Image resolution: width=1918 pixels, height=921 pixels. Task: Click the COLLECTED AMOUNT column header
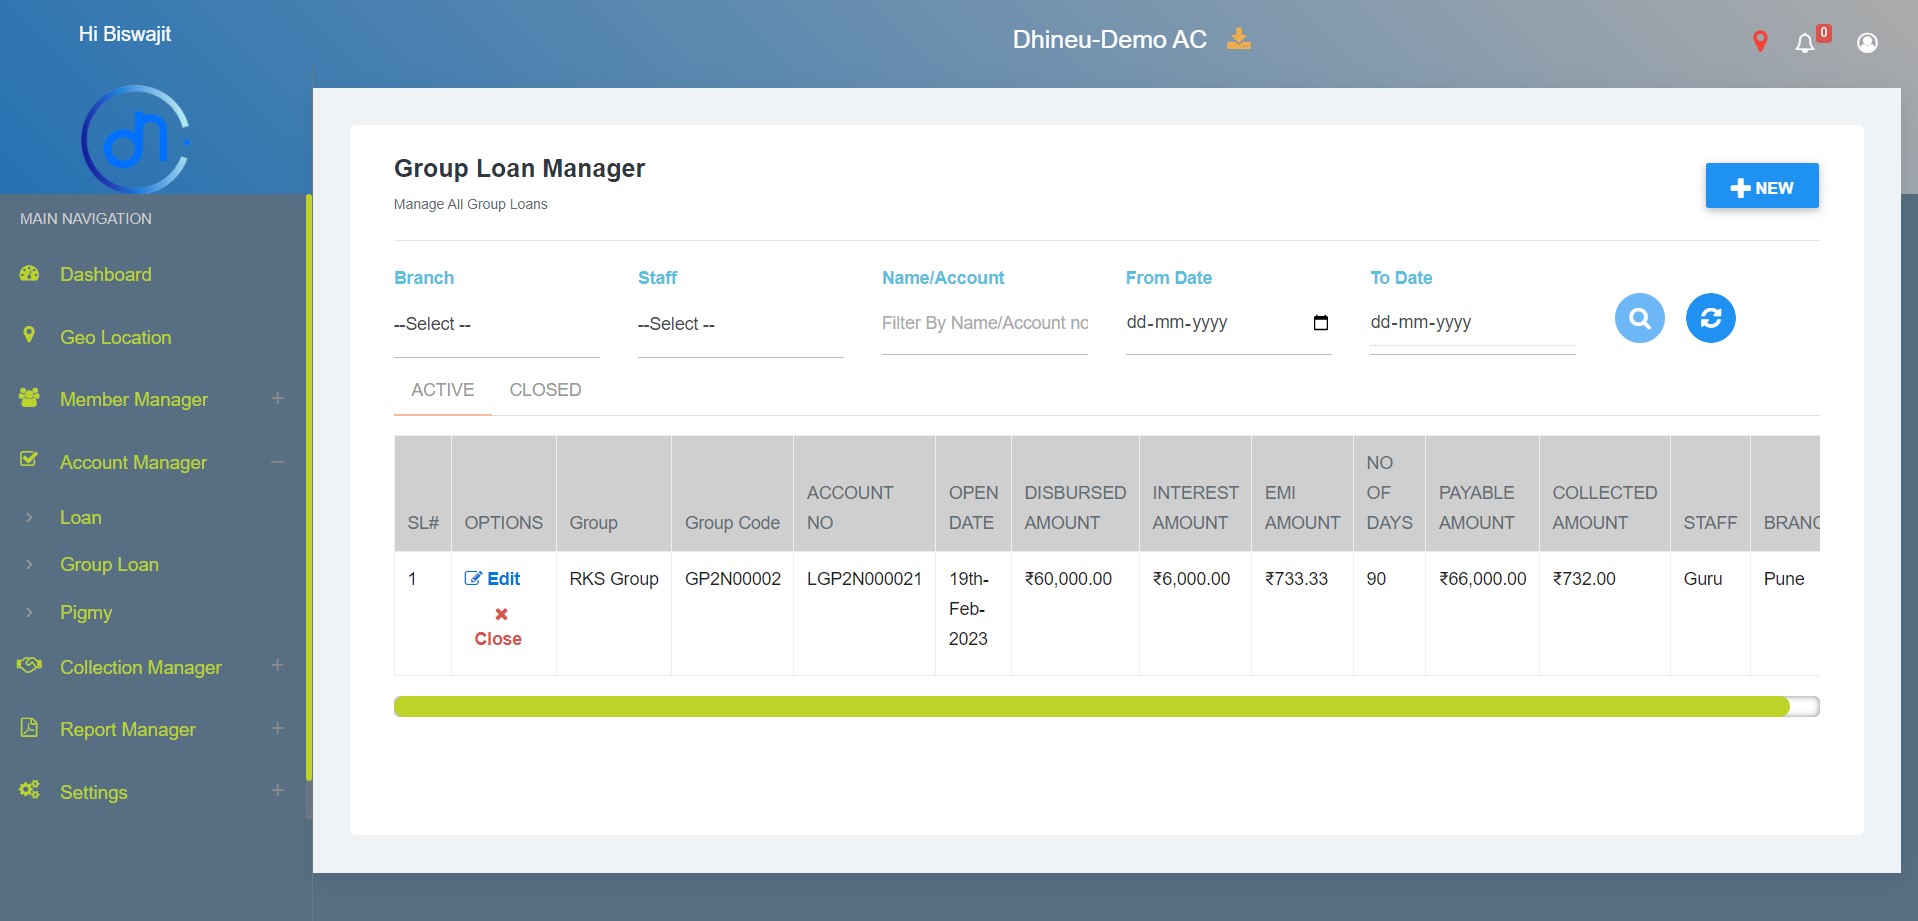[x=1604, y=493]
